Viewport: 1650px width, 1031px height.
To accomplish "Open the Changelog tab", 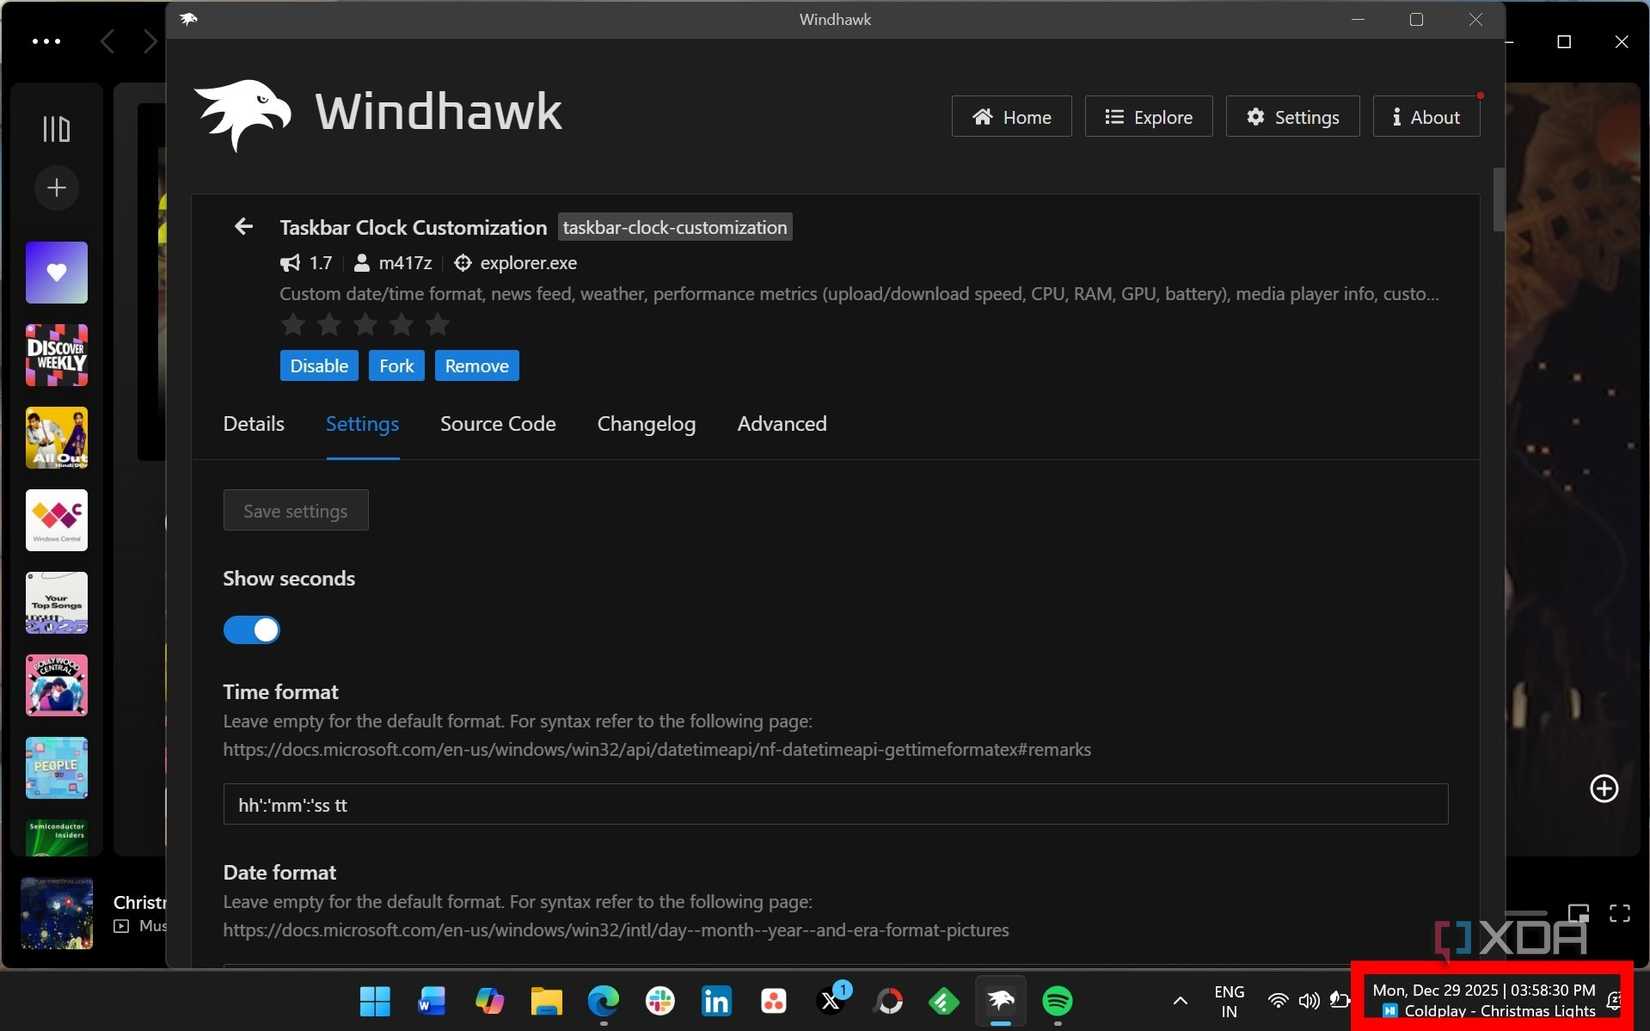I will (646, 424).
